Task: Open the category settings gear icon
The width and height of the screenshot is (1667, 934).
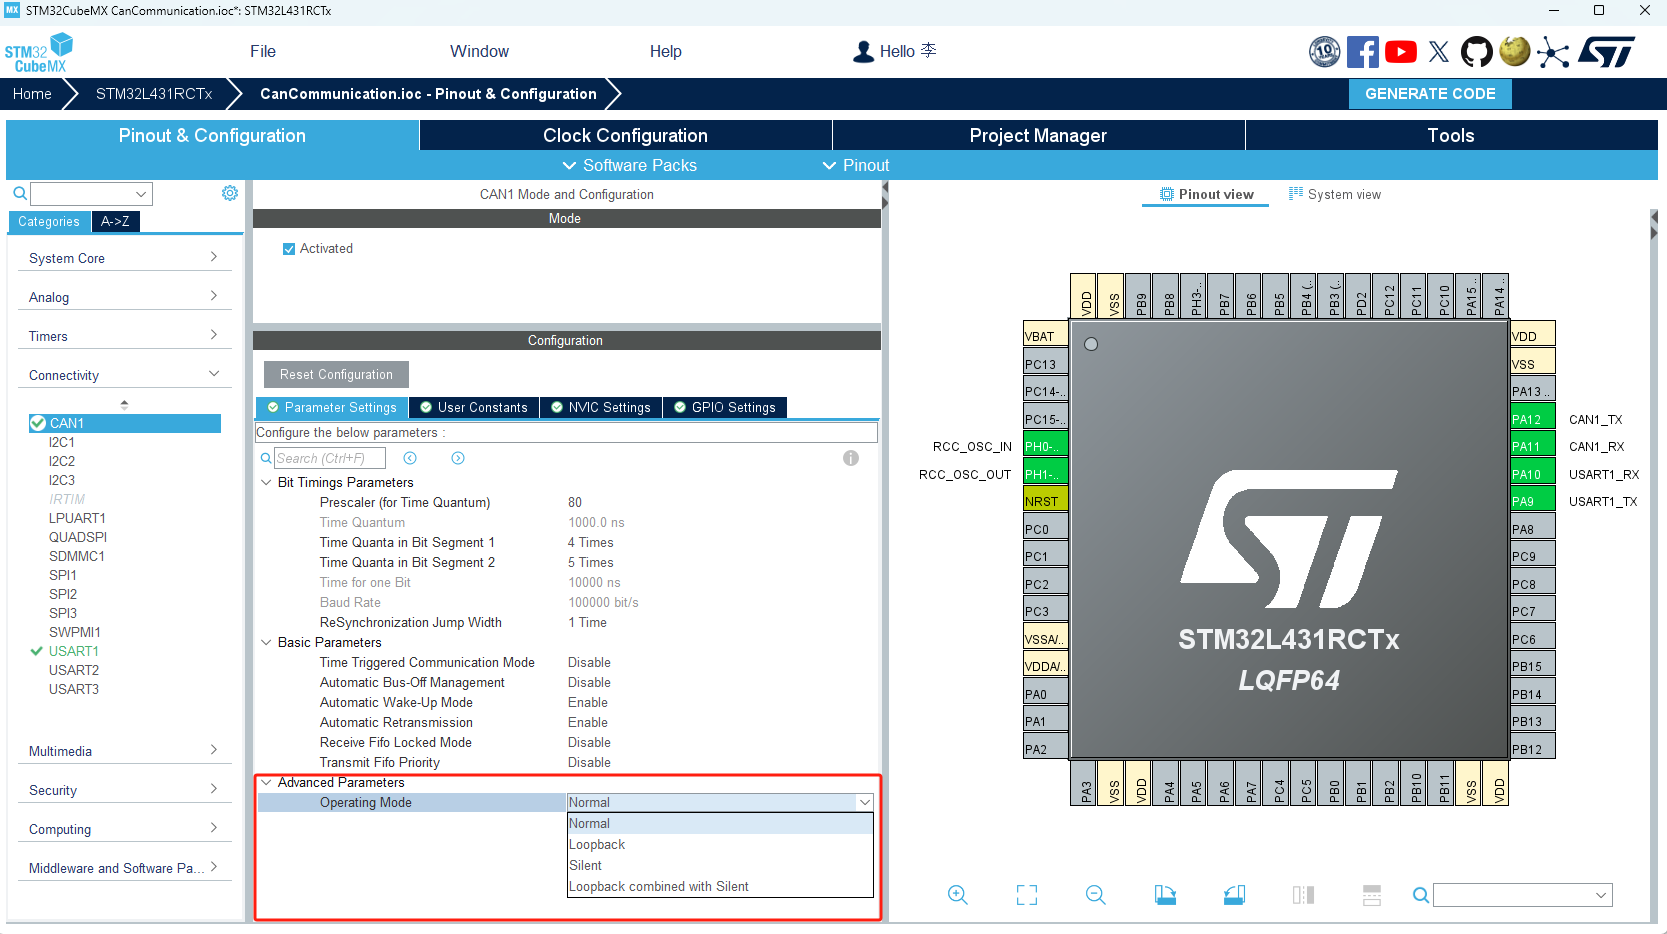Action: pyautogui.click(x=230, y=193)
